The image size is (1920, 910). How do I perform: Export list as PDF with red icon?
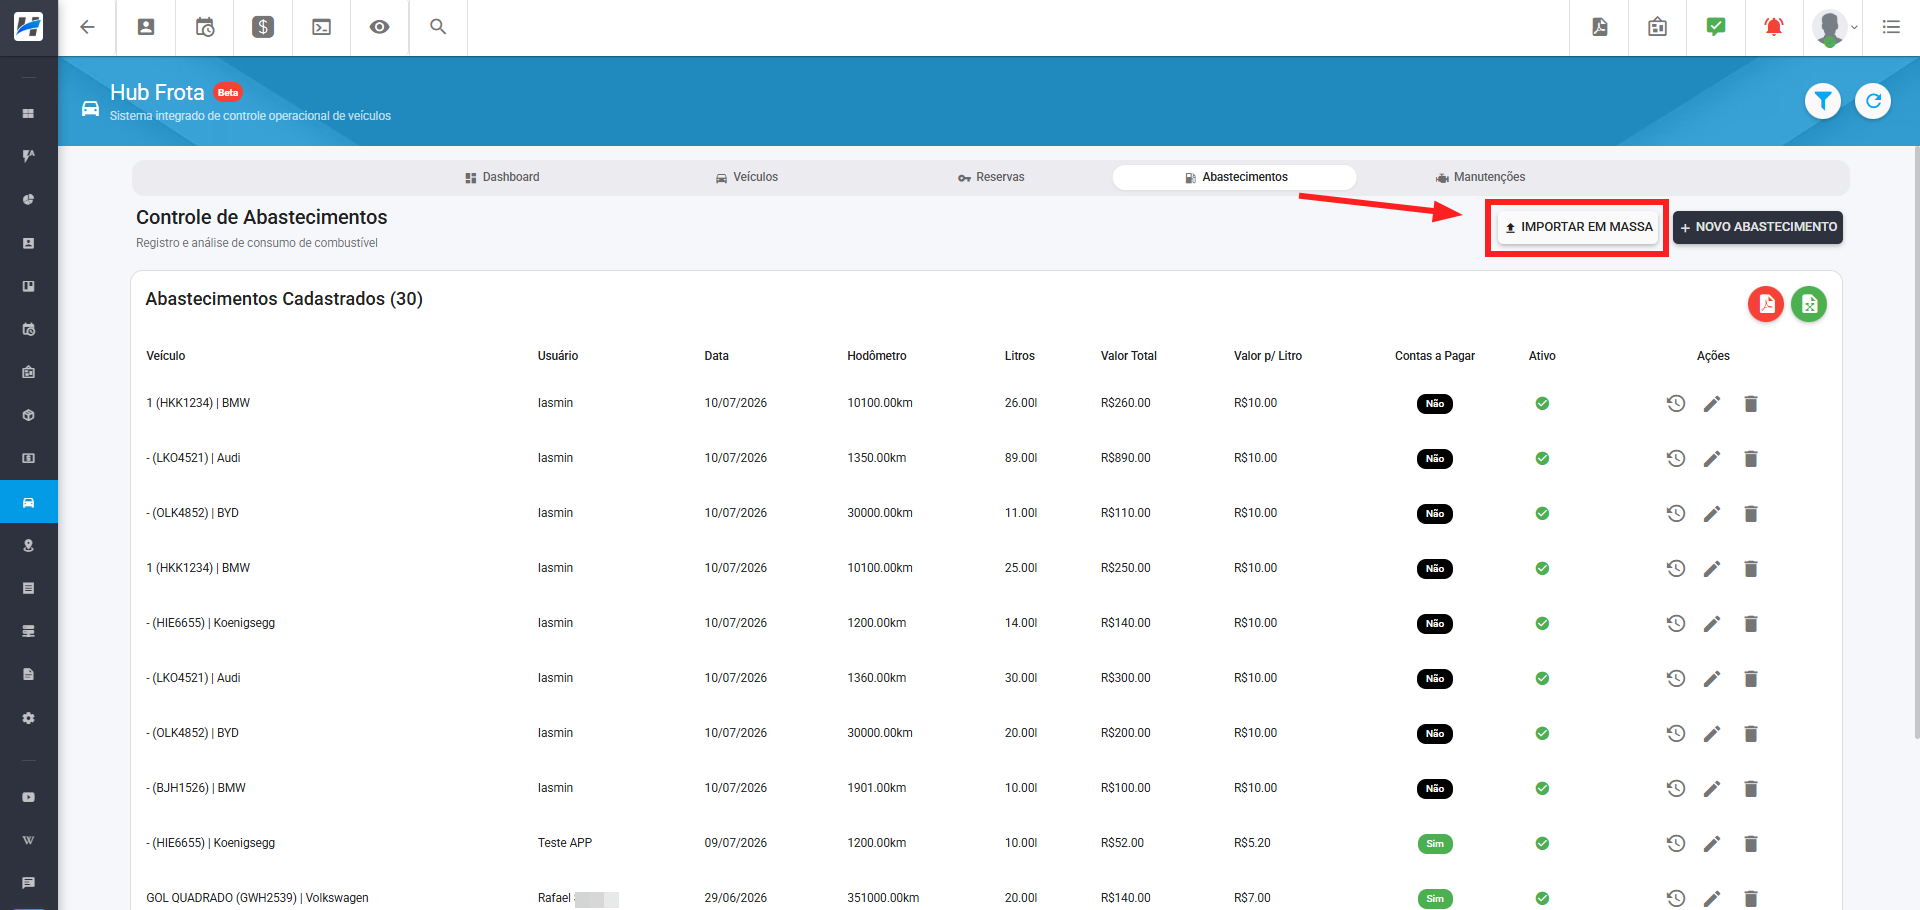[x=1766, y=304]
